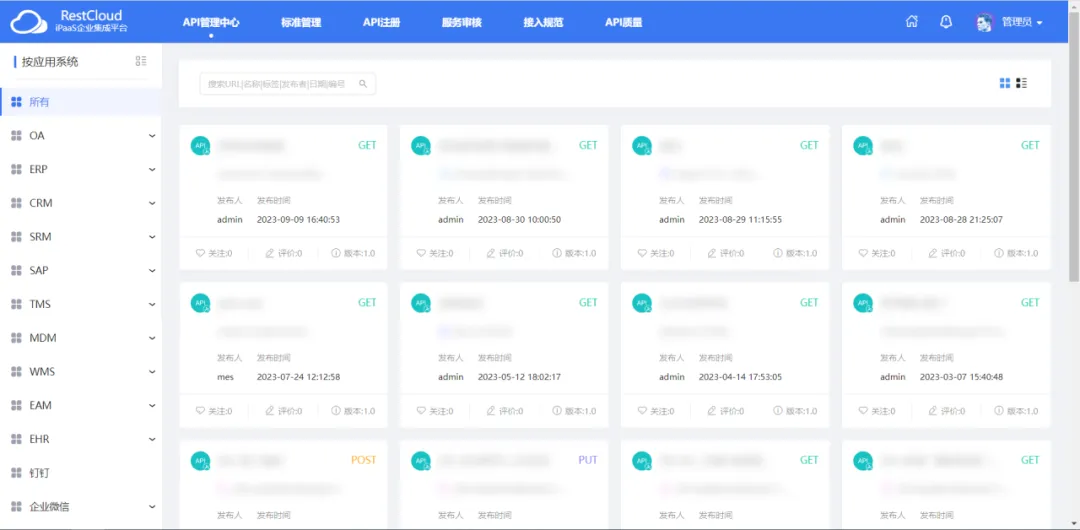Rate the API published 2023-08-29 11:15:55

[726, 254]
